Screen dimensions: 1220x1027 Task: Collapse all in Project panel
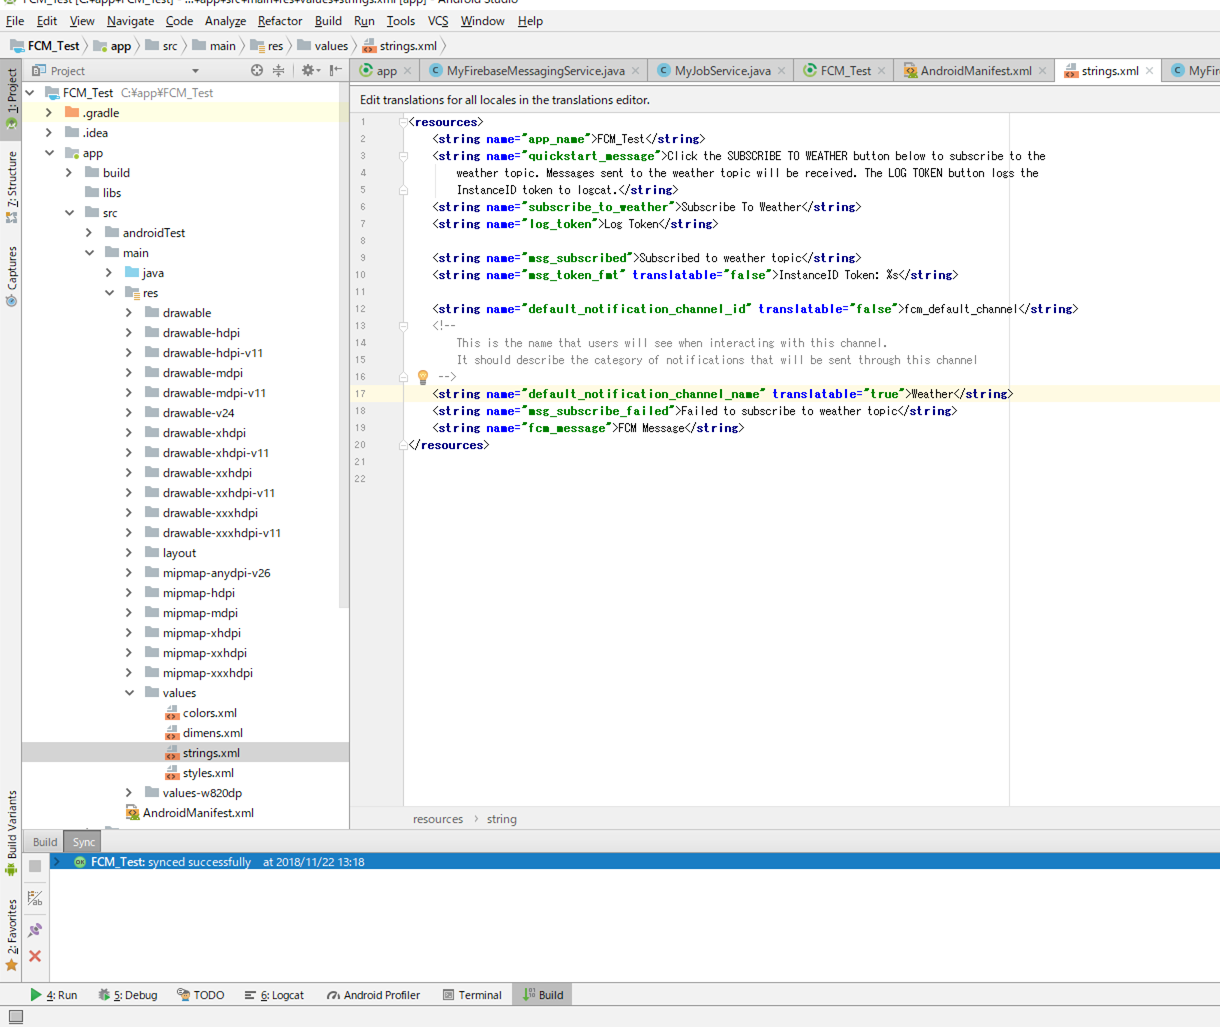coord(279,70)
